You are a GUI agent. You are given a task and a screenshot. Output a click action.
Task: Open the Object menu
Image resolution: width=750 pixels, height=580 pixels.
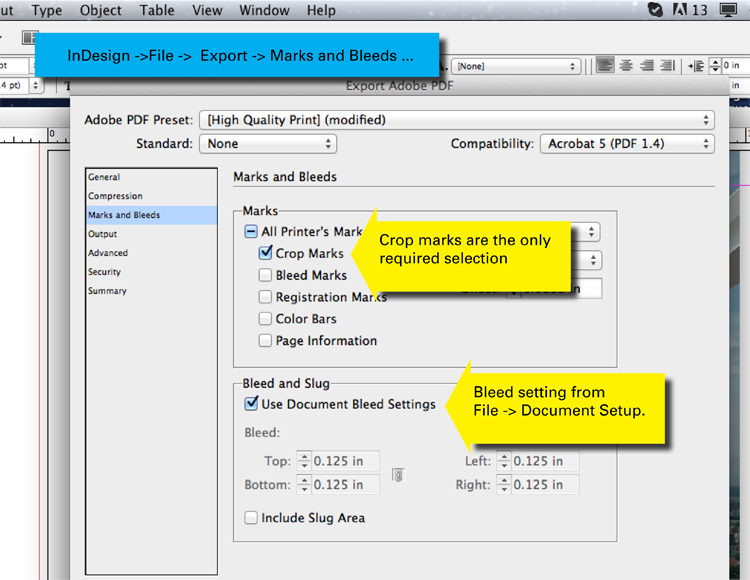coord(100,10)
